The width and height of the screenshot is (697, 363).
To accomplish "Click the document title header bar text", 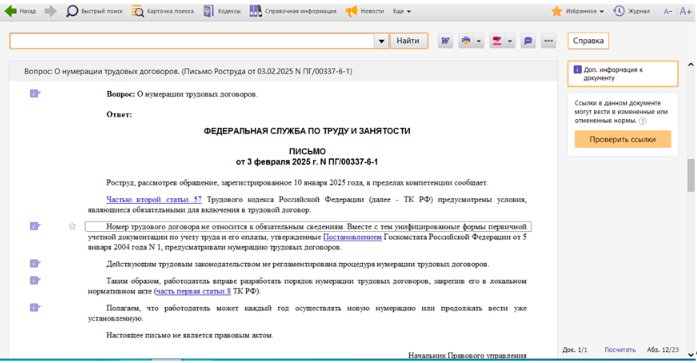I will [x=188, y=71].
